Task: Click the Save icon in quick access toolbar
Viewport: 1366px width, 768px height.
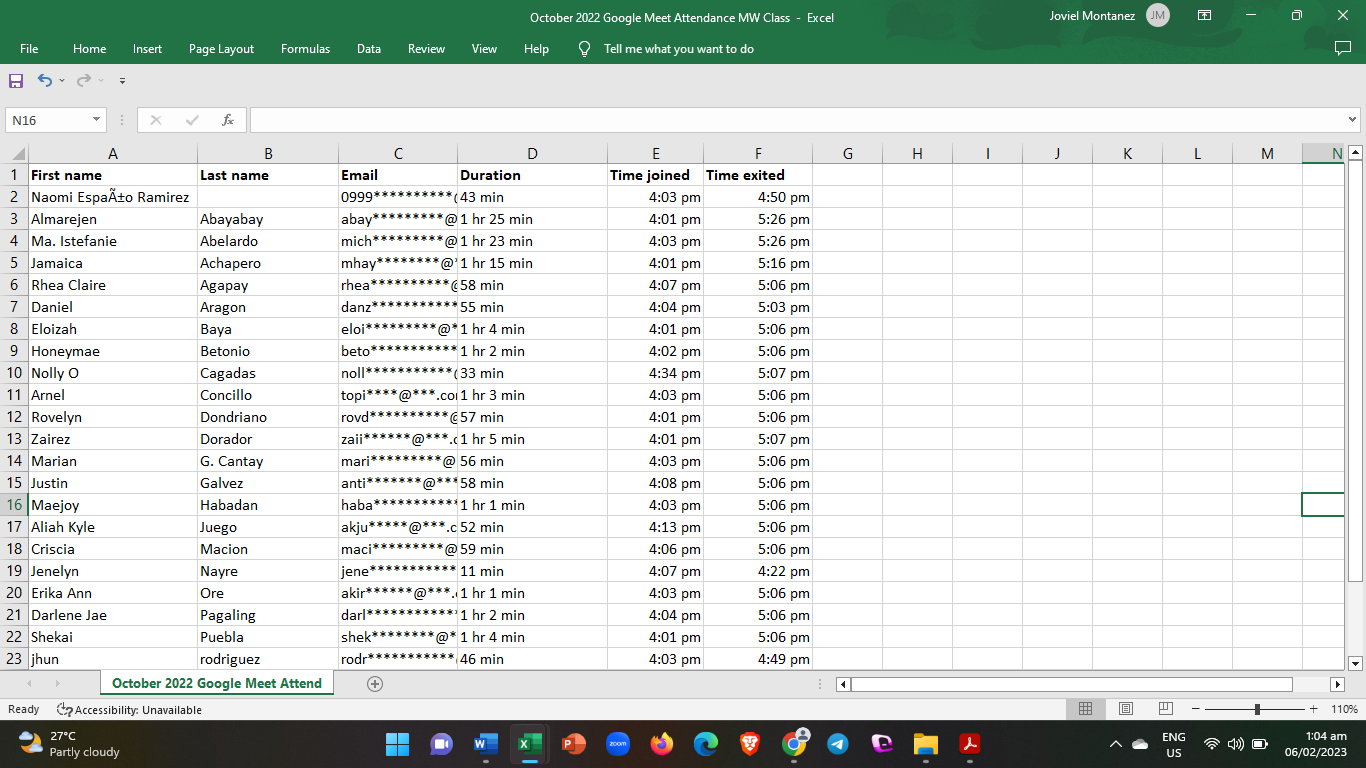Action: point(16,80)
